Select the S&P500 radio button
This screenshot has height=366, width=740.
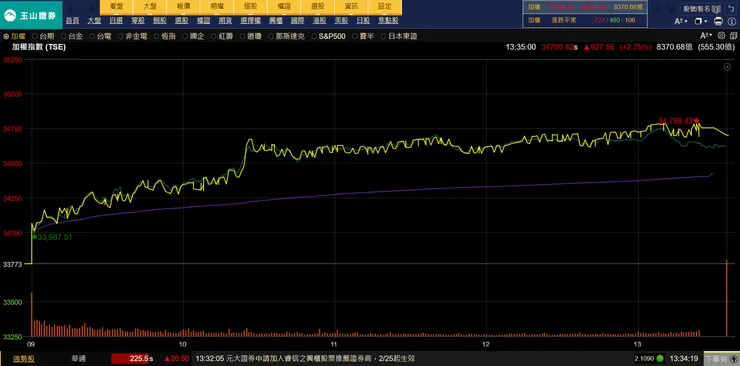coord(313,36)
